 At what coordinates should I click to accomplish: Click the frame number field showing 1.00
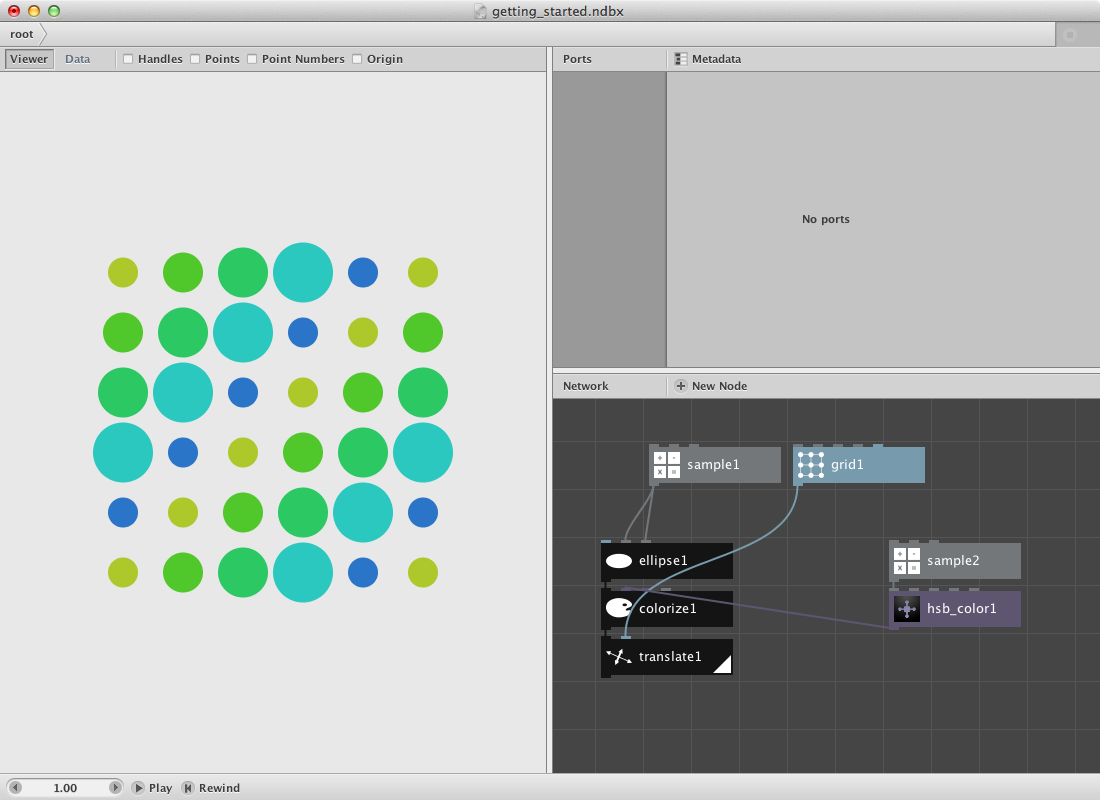click(63, 787)
